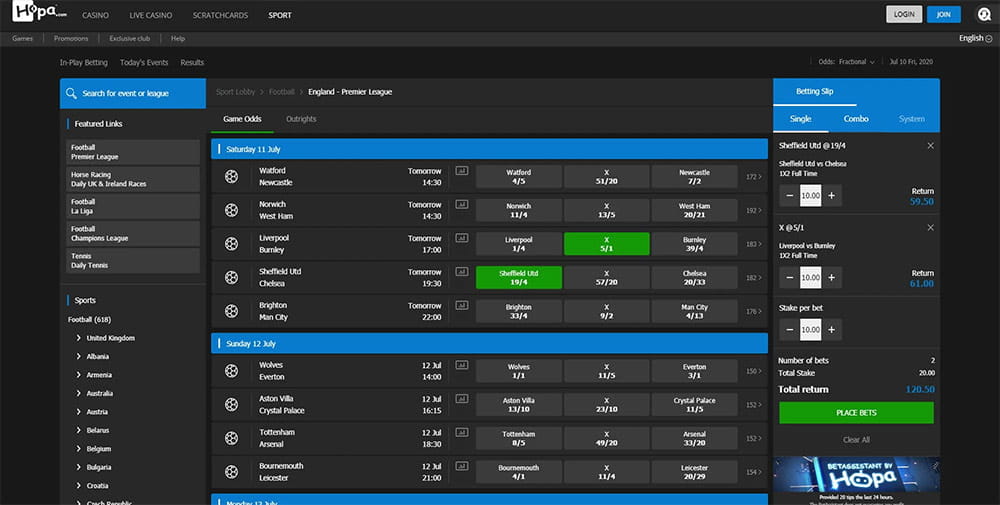This screenshot has width=1000, height=505.
Task: Click the Hopa logo
Action: click(x=40, y=12)
